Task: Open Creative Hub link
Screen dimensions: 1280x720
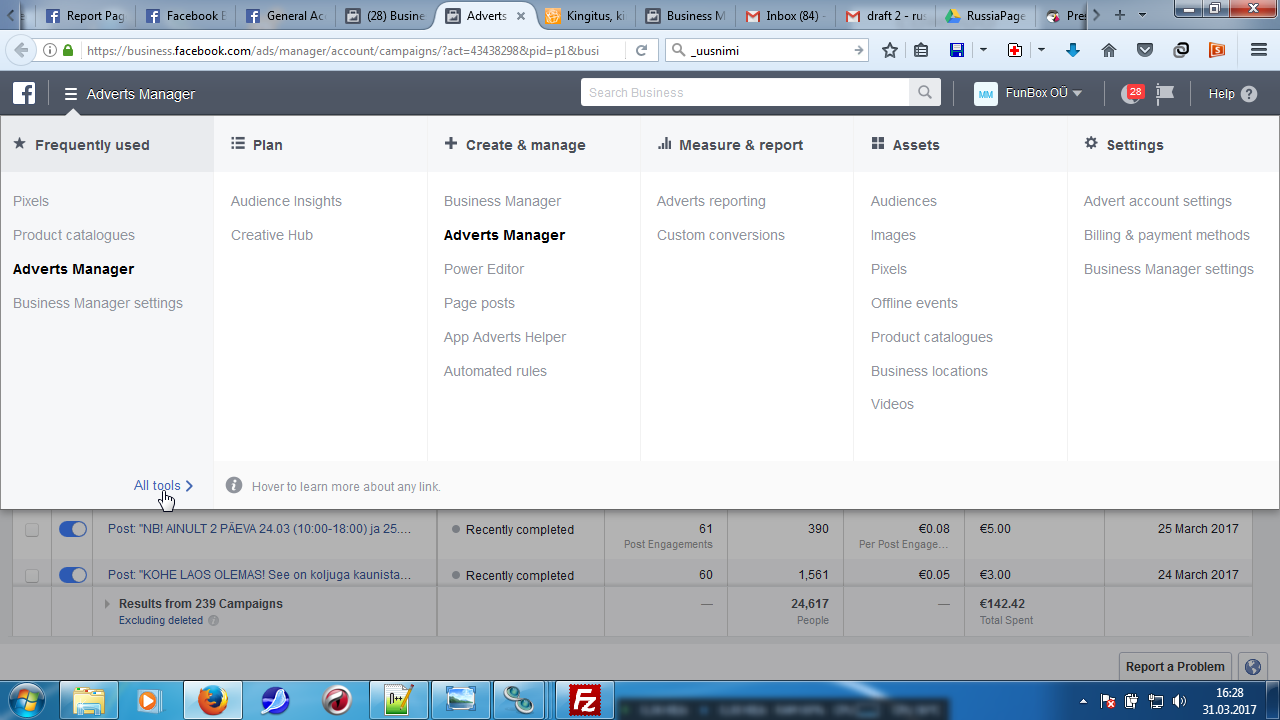Action: click(272, 235)
